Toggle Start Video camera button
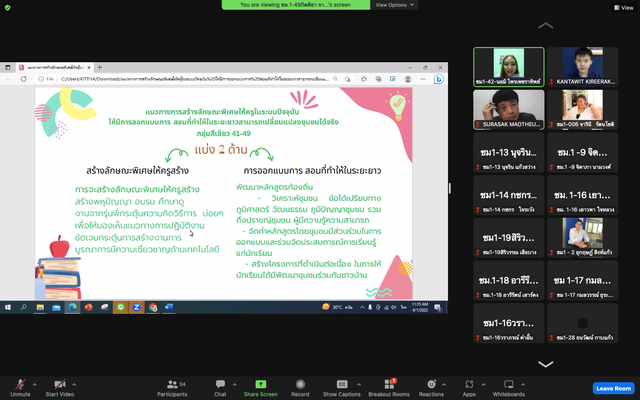 (59, 383)
